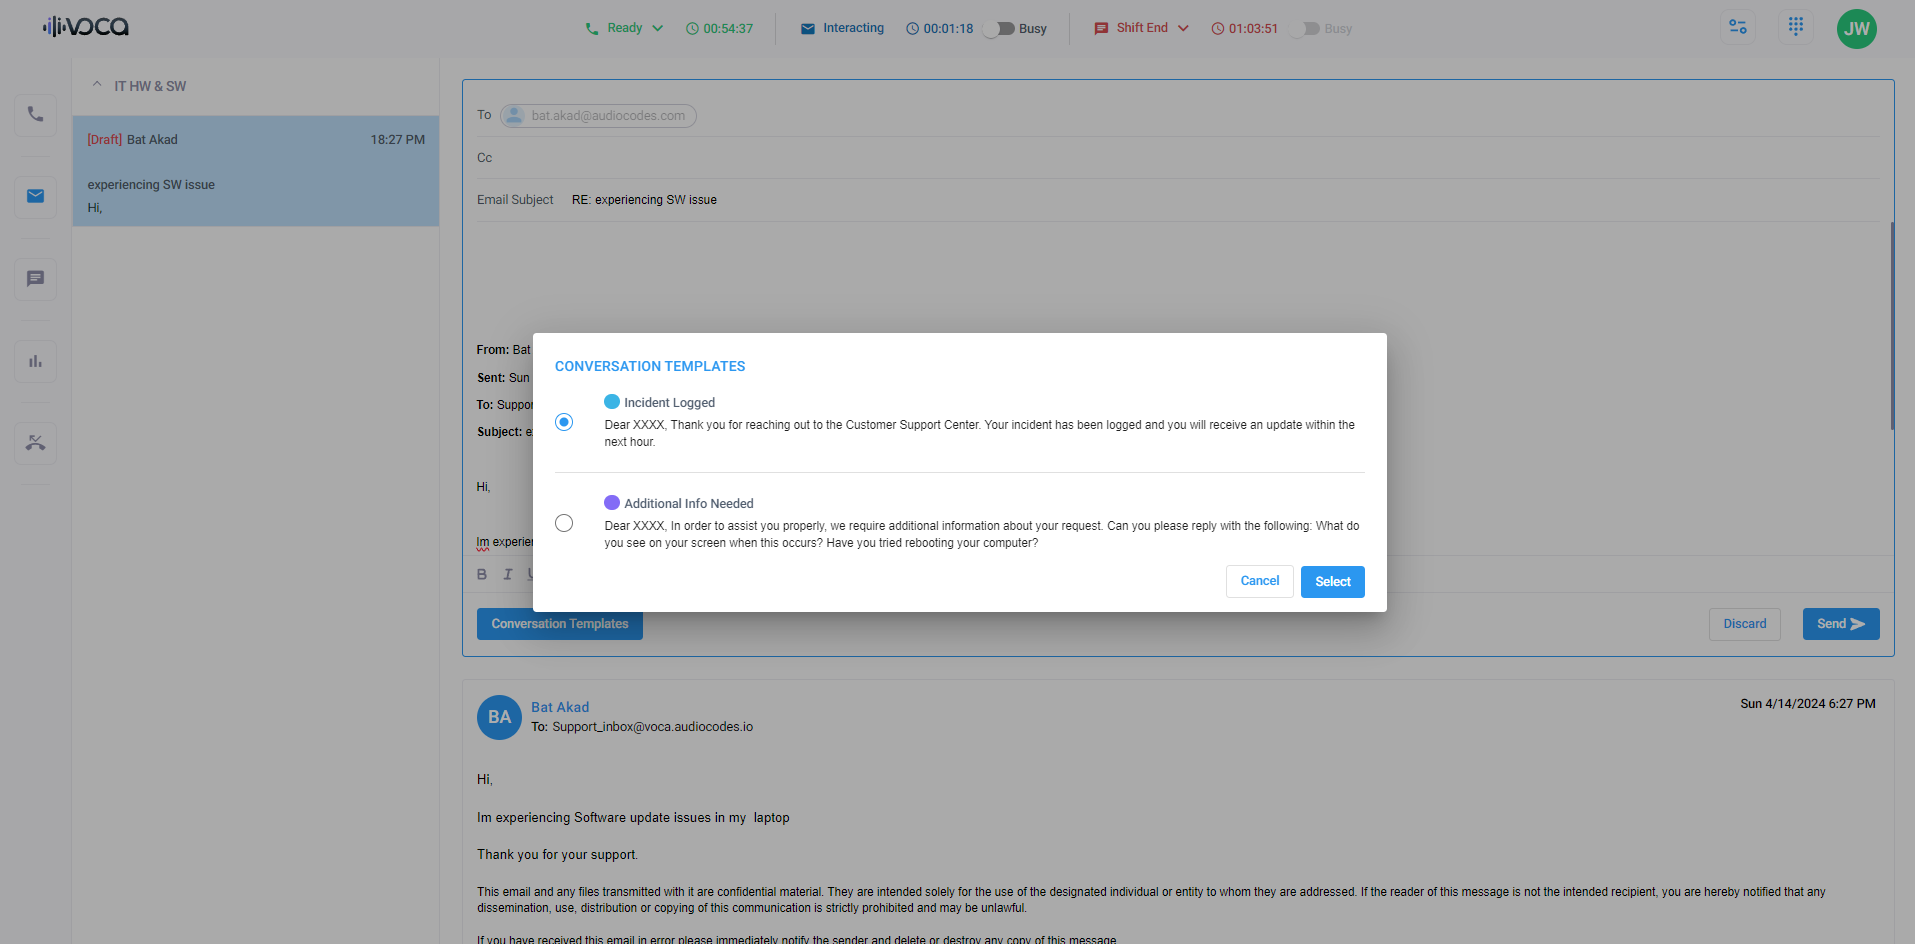This screenshot has width=1915, height=944.
Task: Send the email reply
Action: click(x=1840, y=624)
